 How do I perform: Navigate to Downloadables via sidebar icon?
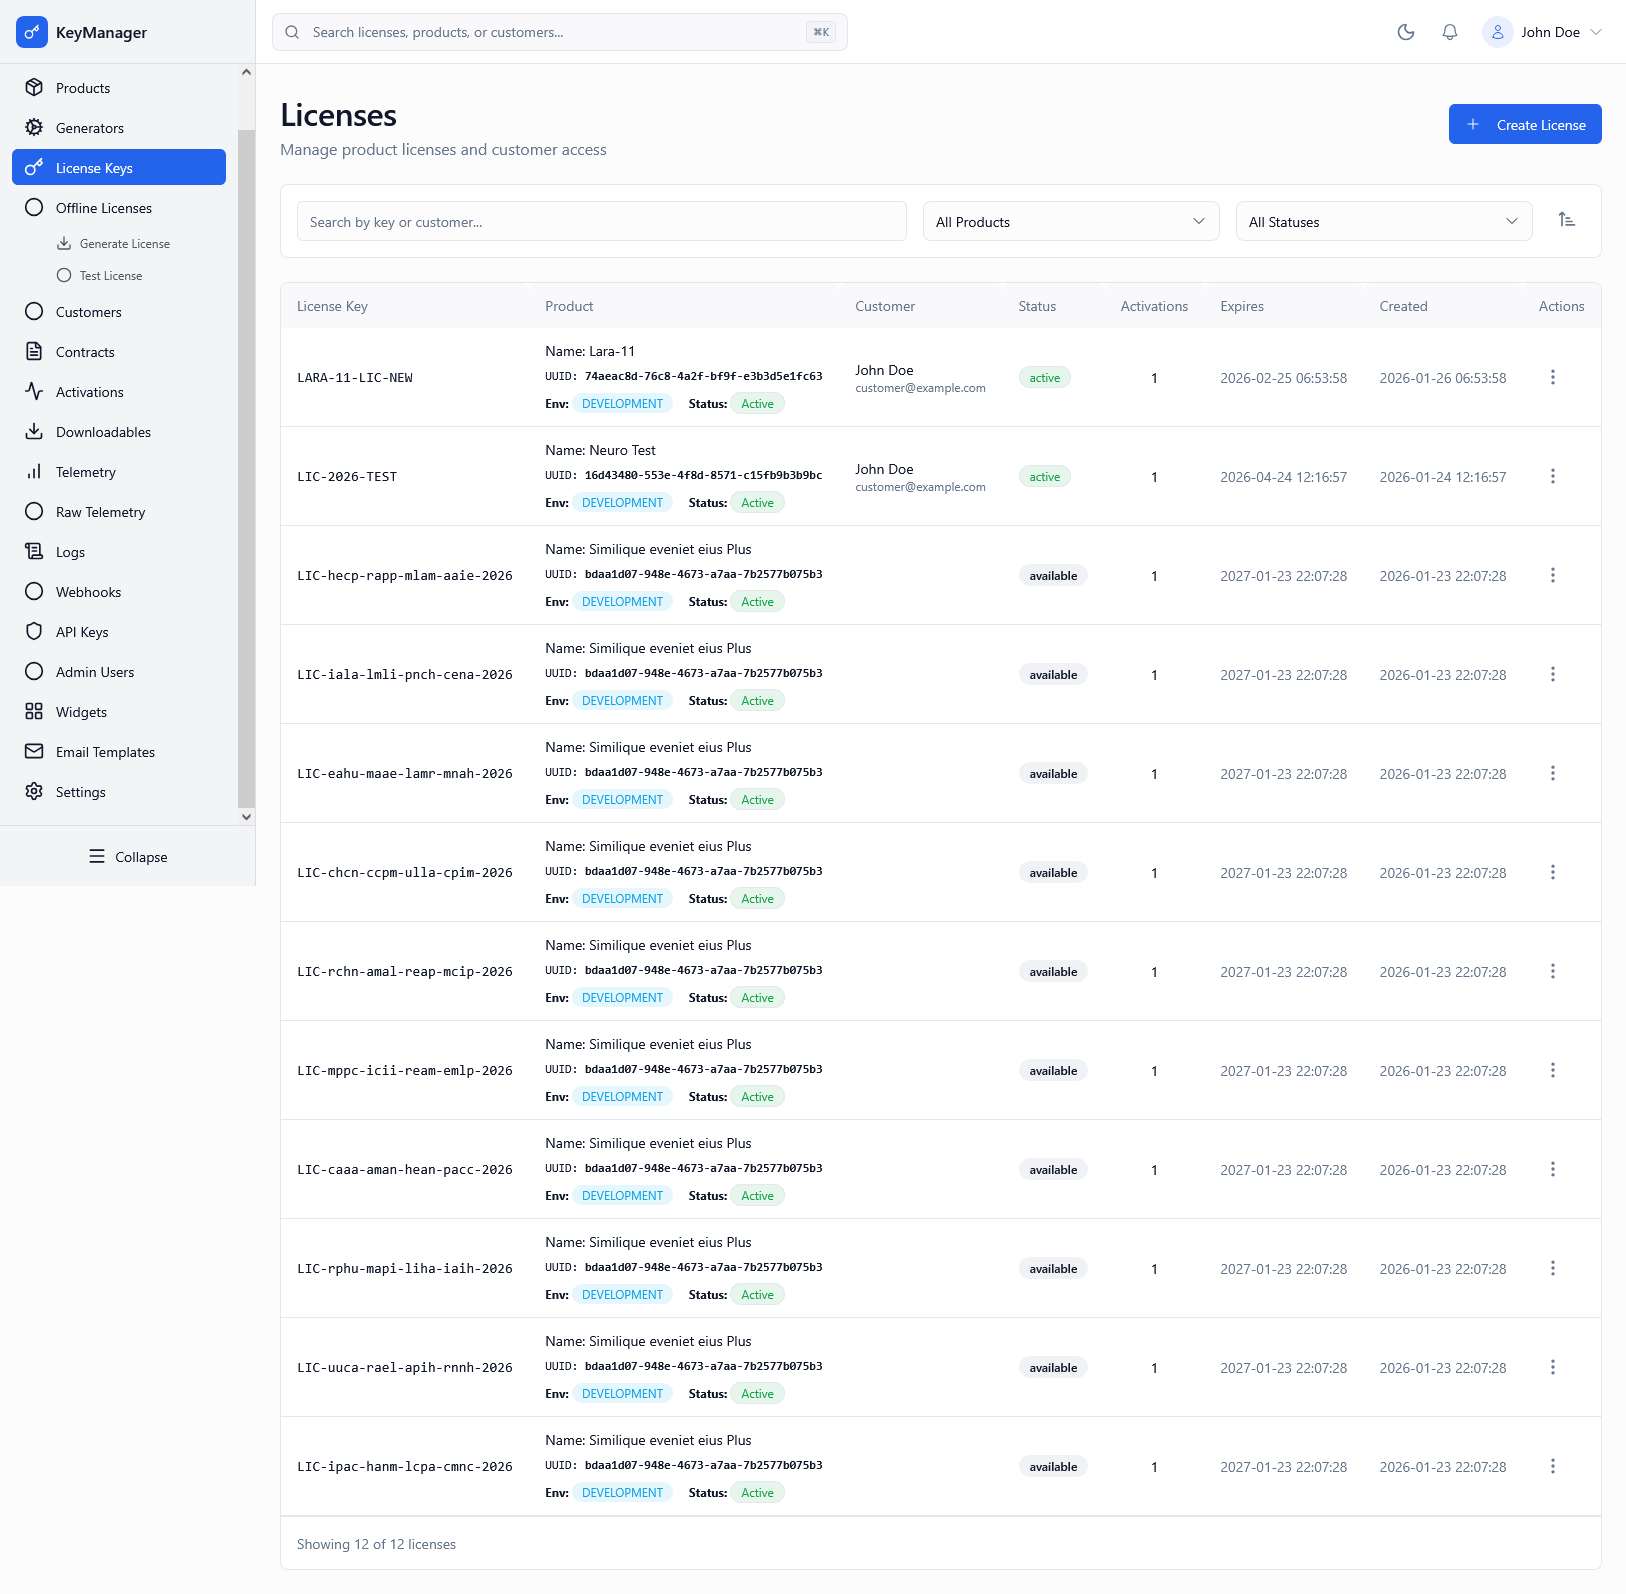[x=34, y=432]
